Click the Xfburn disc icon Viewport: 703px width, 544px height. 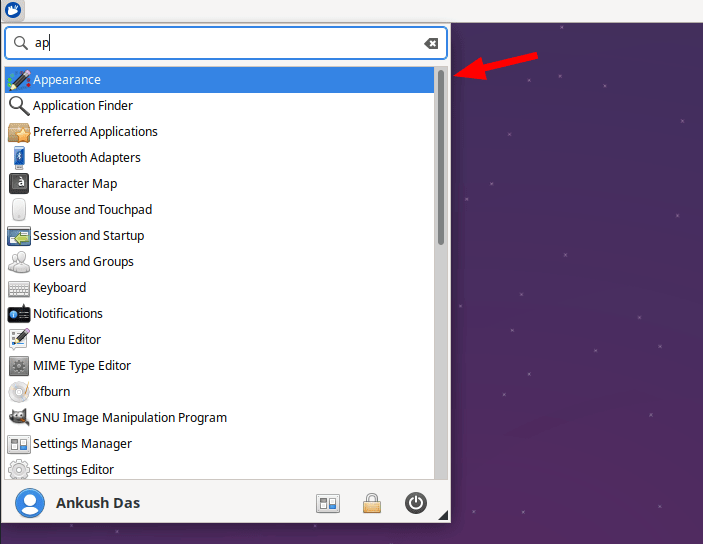click(x=18, y=392)
